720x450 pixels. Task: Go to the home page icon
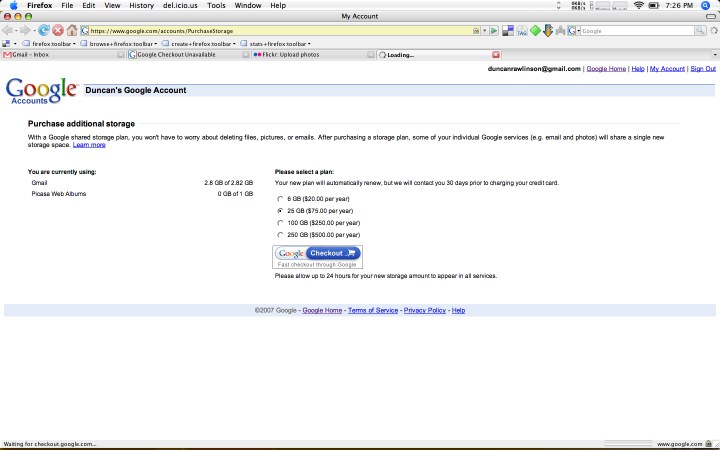tap(72, 31)
